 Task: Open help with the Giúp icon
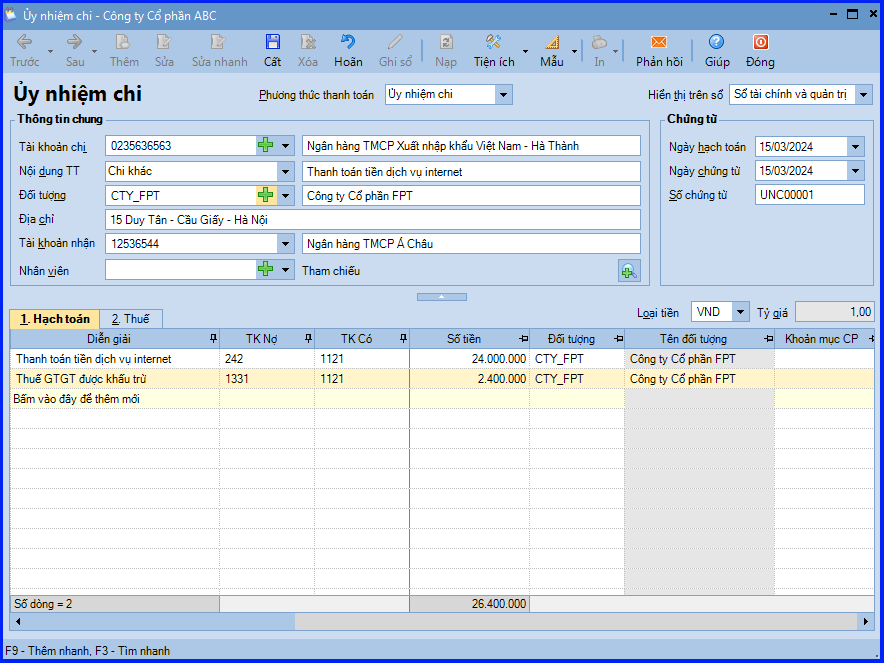(717, 50)
